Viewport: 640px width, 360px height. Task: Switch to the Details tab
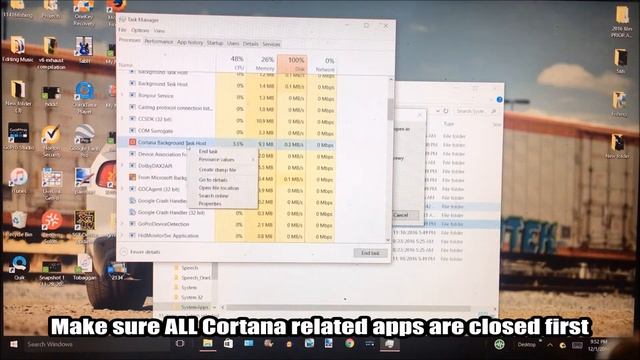point(251,44)
